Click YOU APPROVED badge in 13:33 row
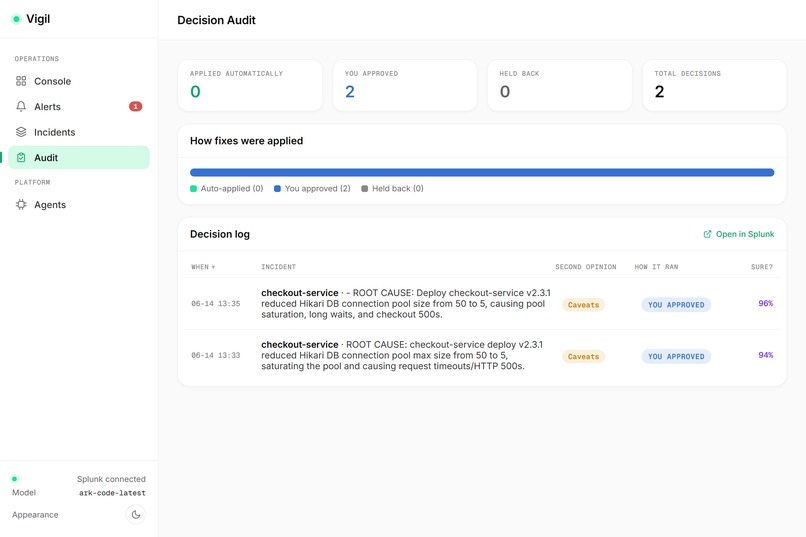Viewport: 806px width, 537px height. coord(676,357)
